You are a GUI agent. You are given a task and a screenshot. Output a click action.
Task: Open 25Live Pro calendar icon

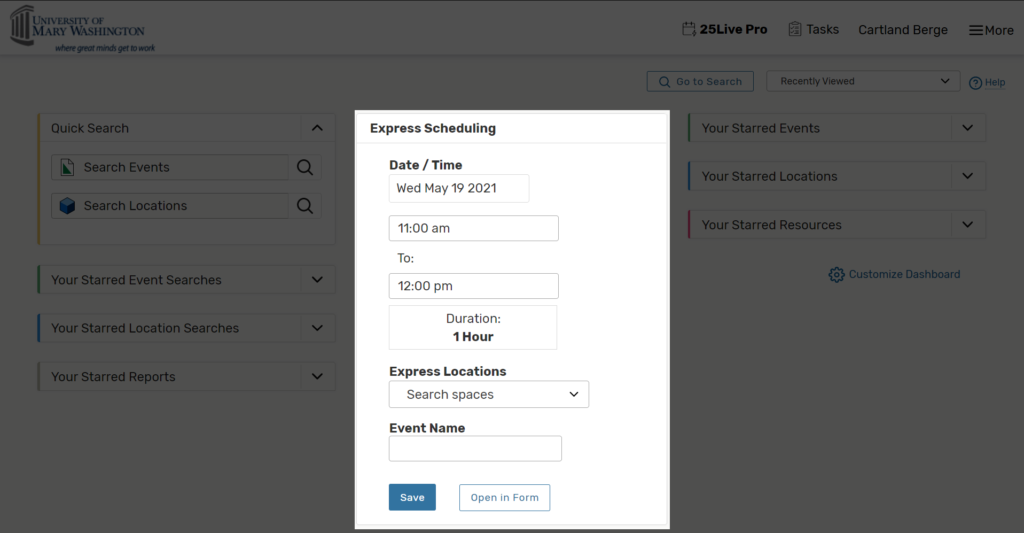pos(688,29)
